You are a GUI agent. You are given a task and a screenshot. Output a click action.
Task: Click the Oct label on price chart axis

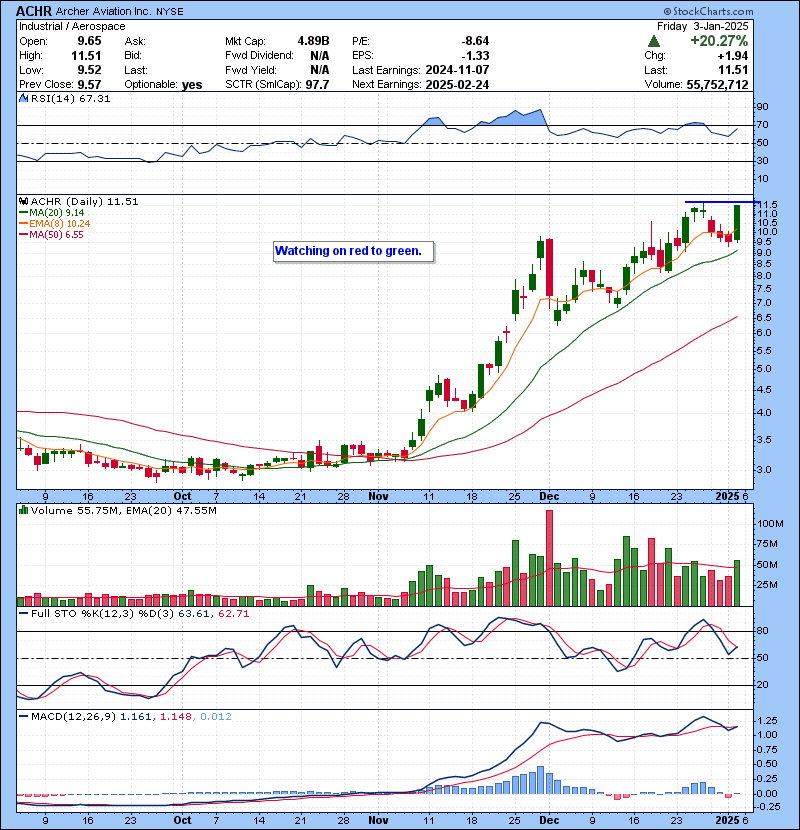[182, 497]
